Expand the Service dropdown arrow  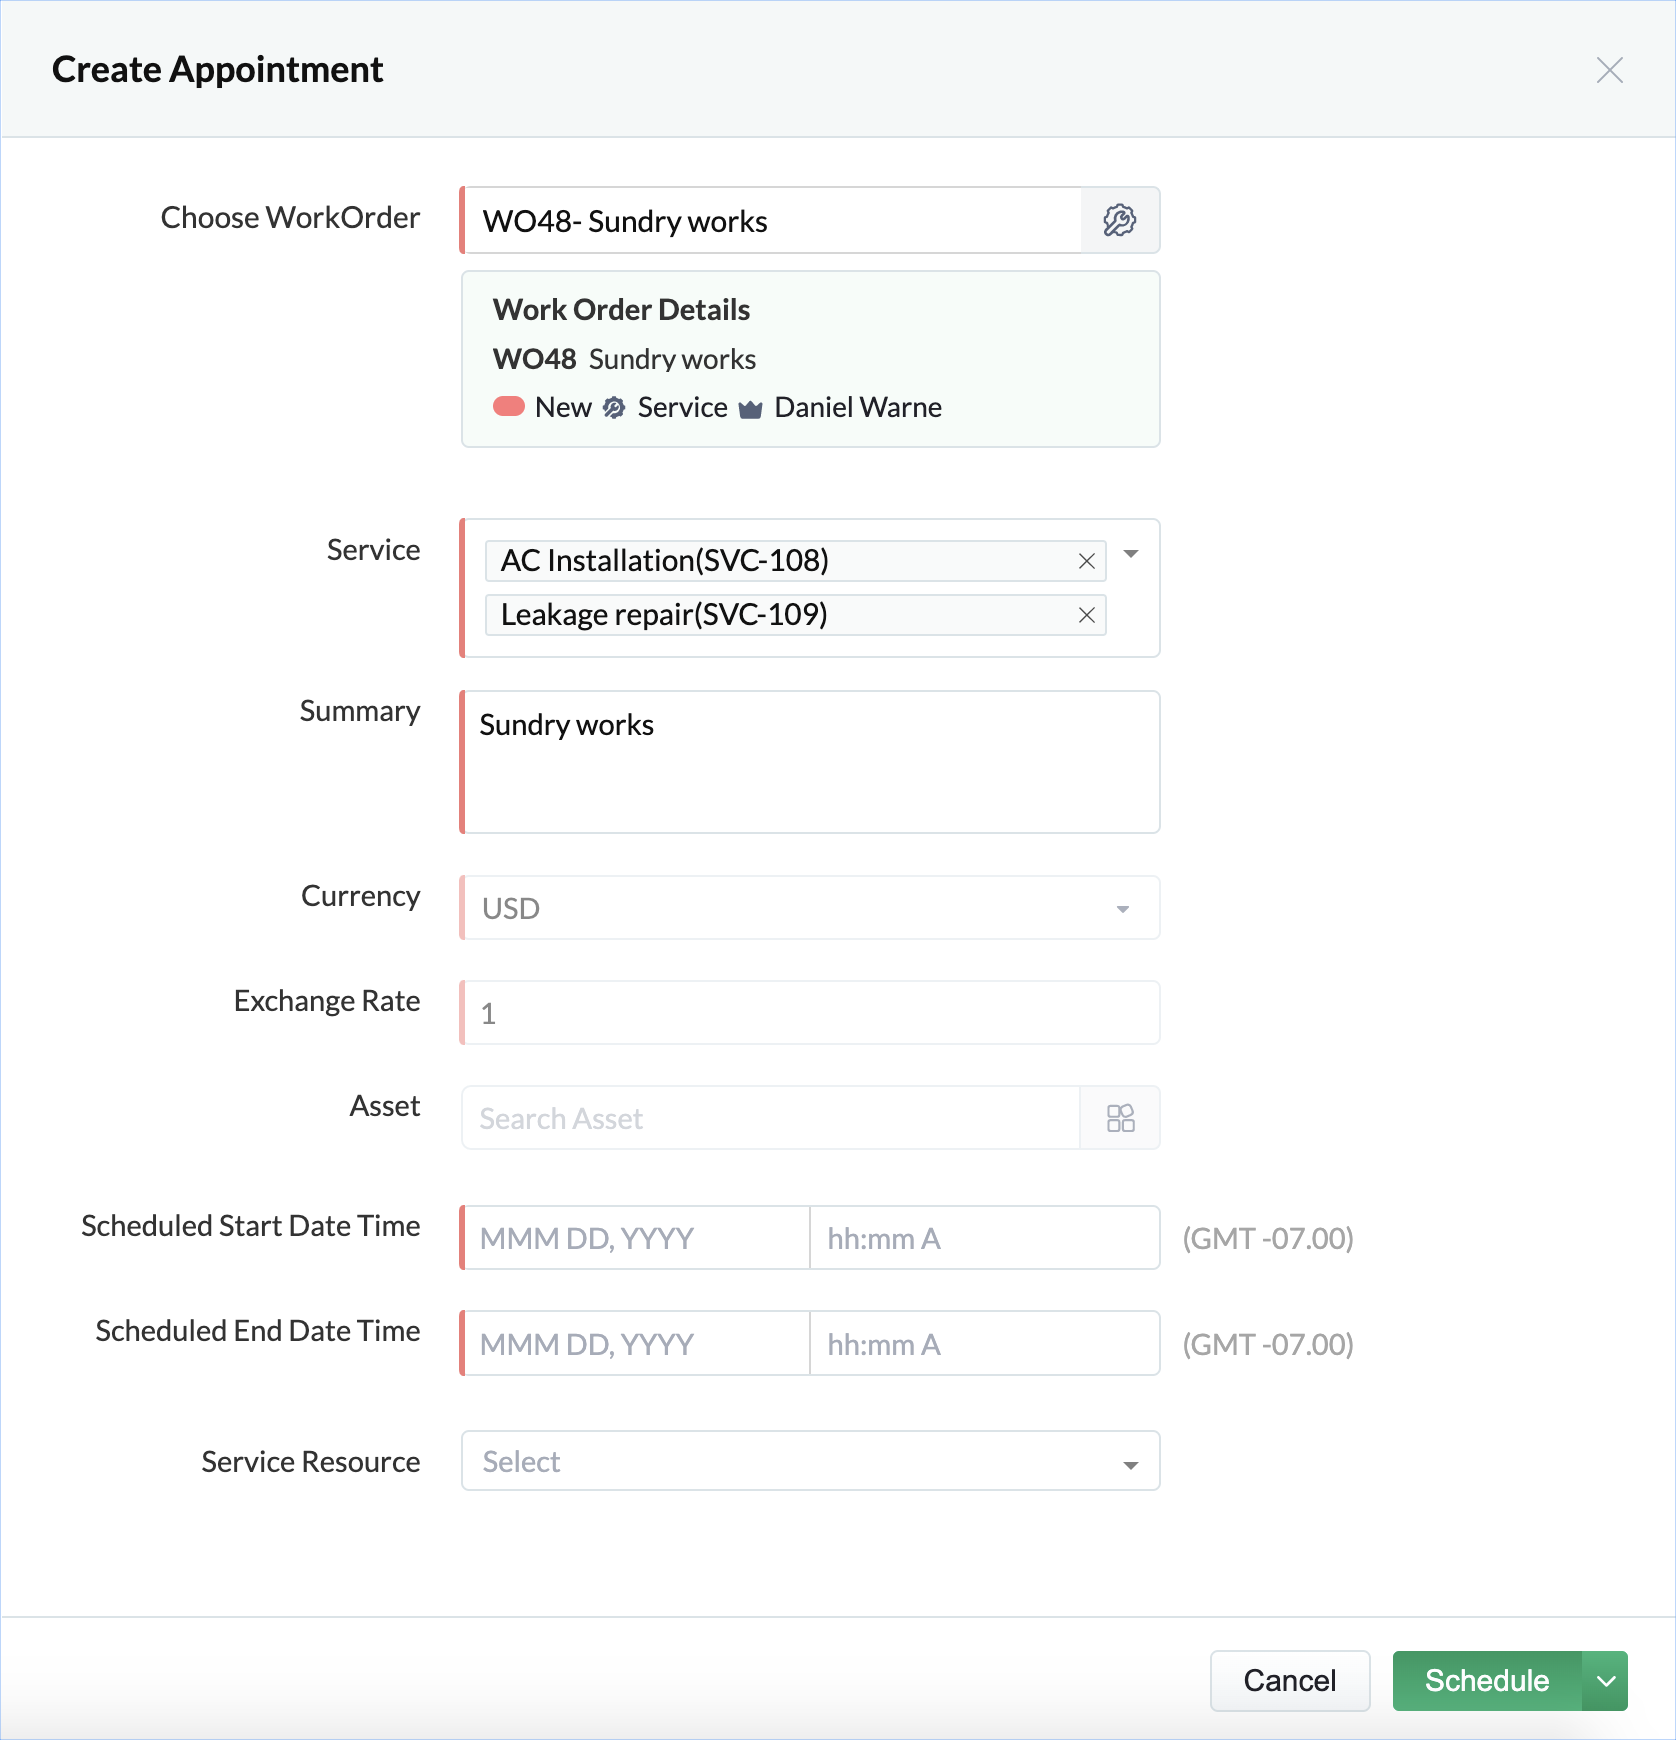tap(1131, 554)
